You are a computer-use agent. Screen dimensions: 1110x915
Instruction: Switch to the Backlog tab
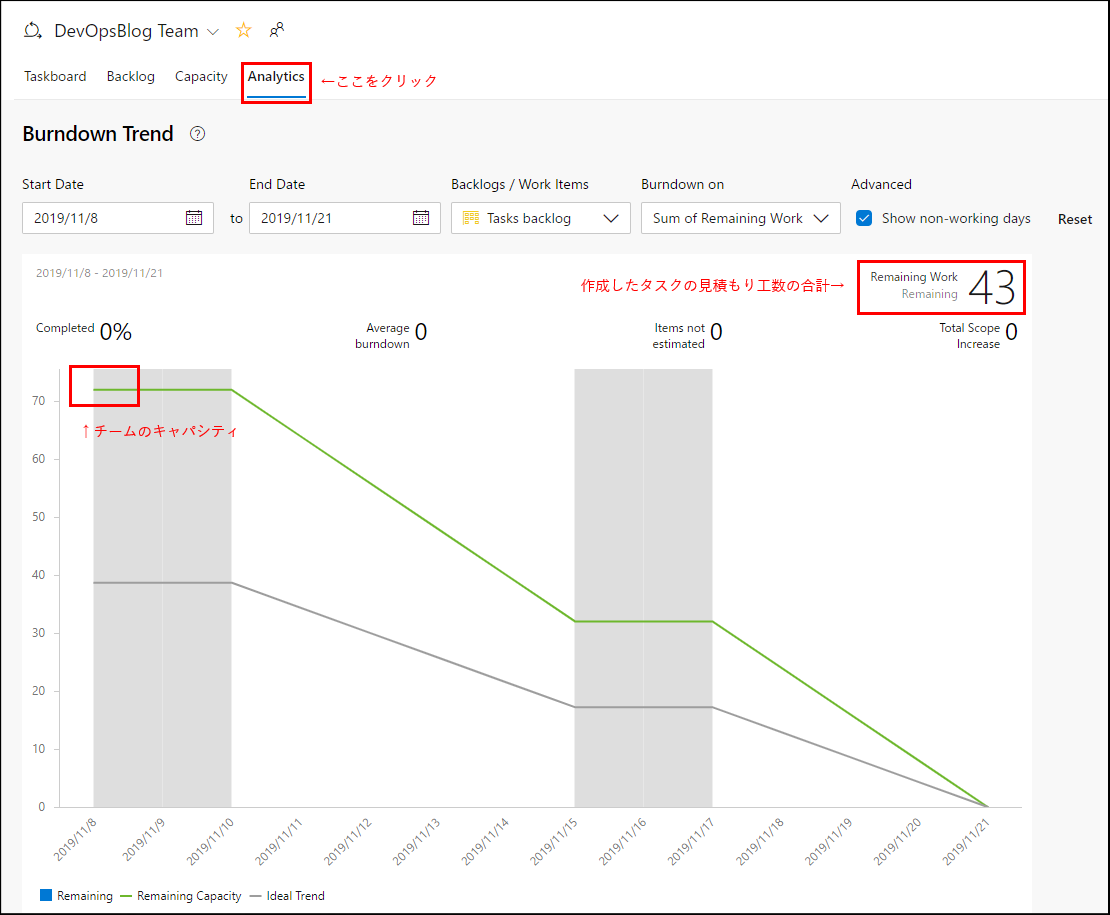pos(131,76)
